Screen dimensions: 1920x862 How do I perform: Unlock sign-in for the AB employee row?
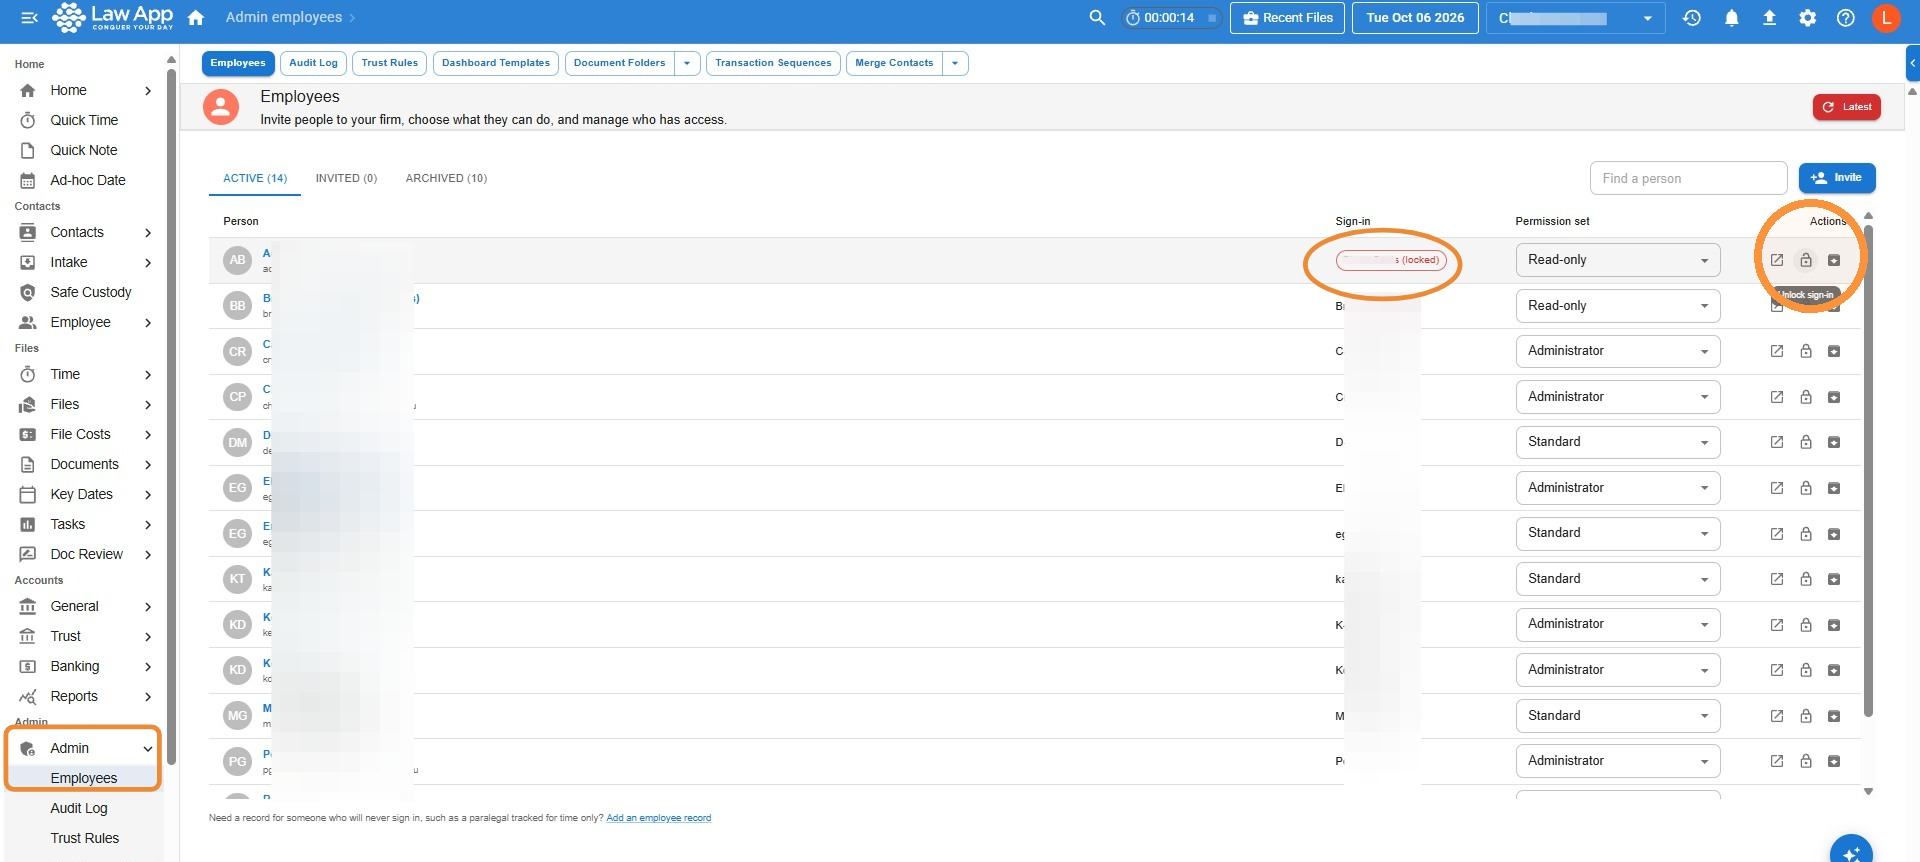[x=1806, y=260]
